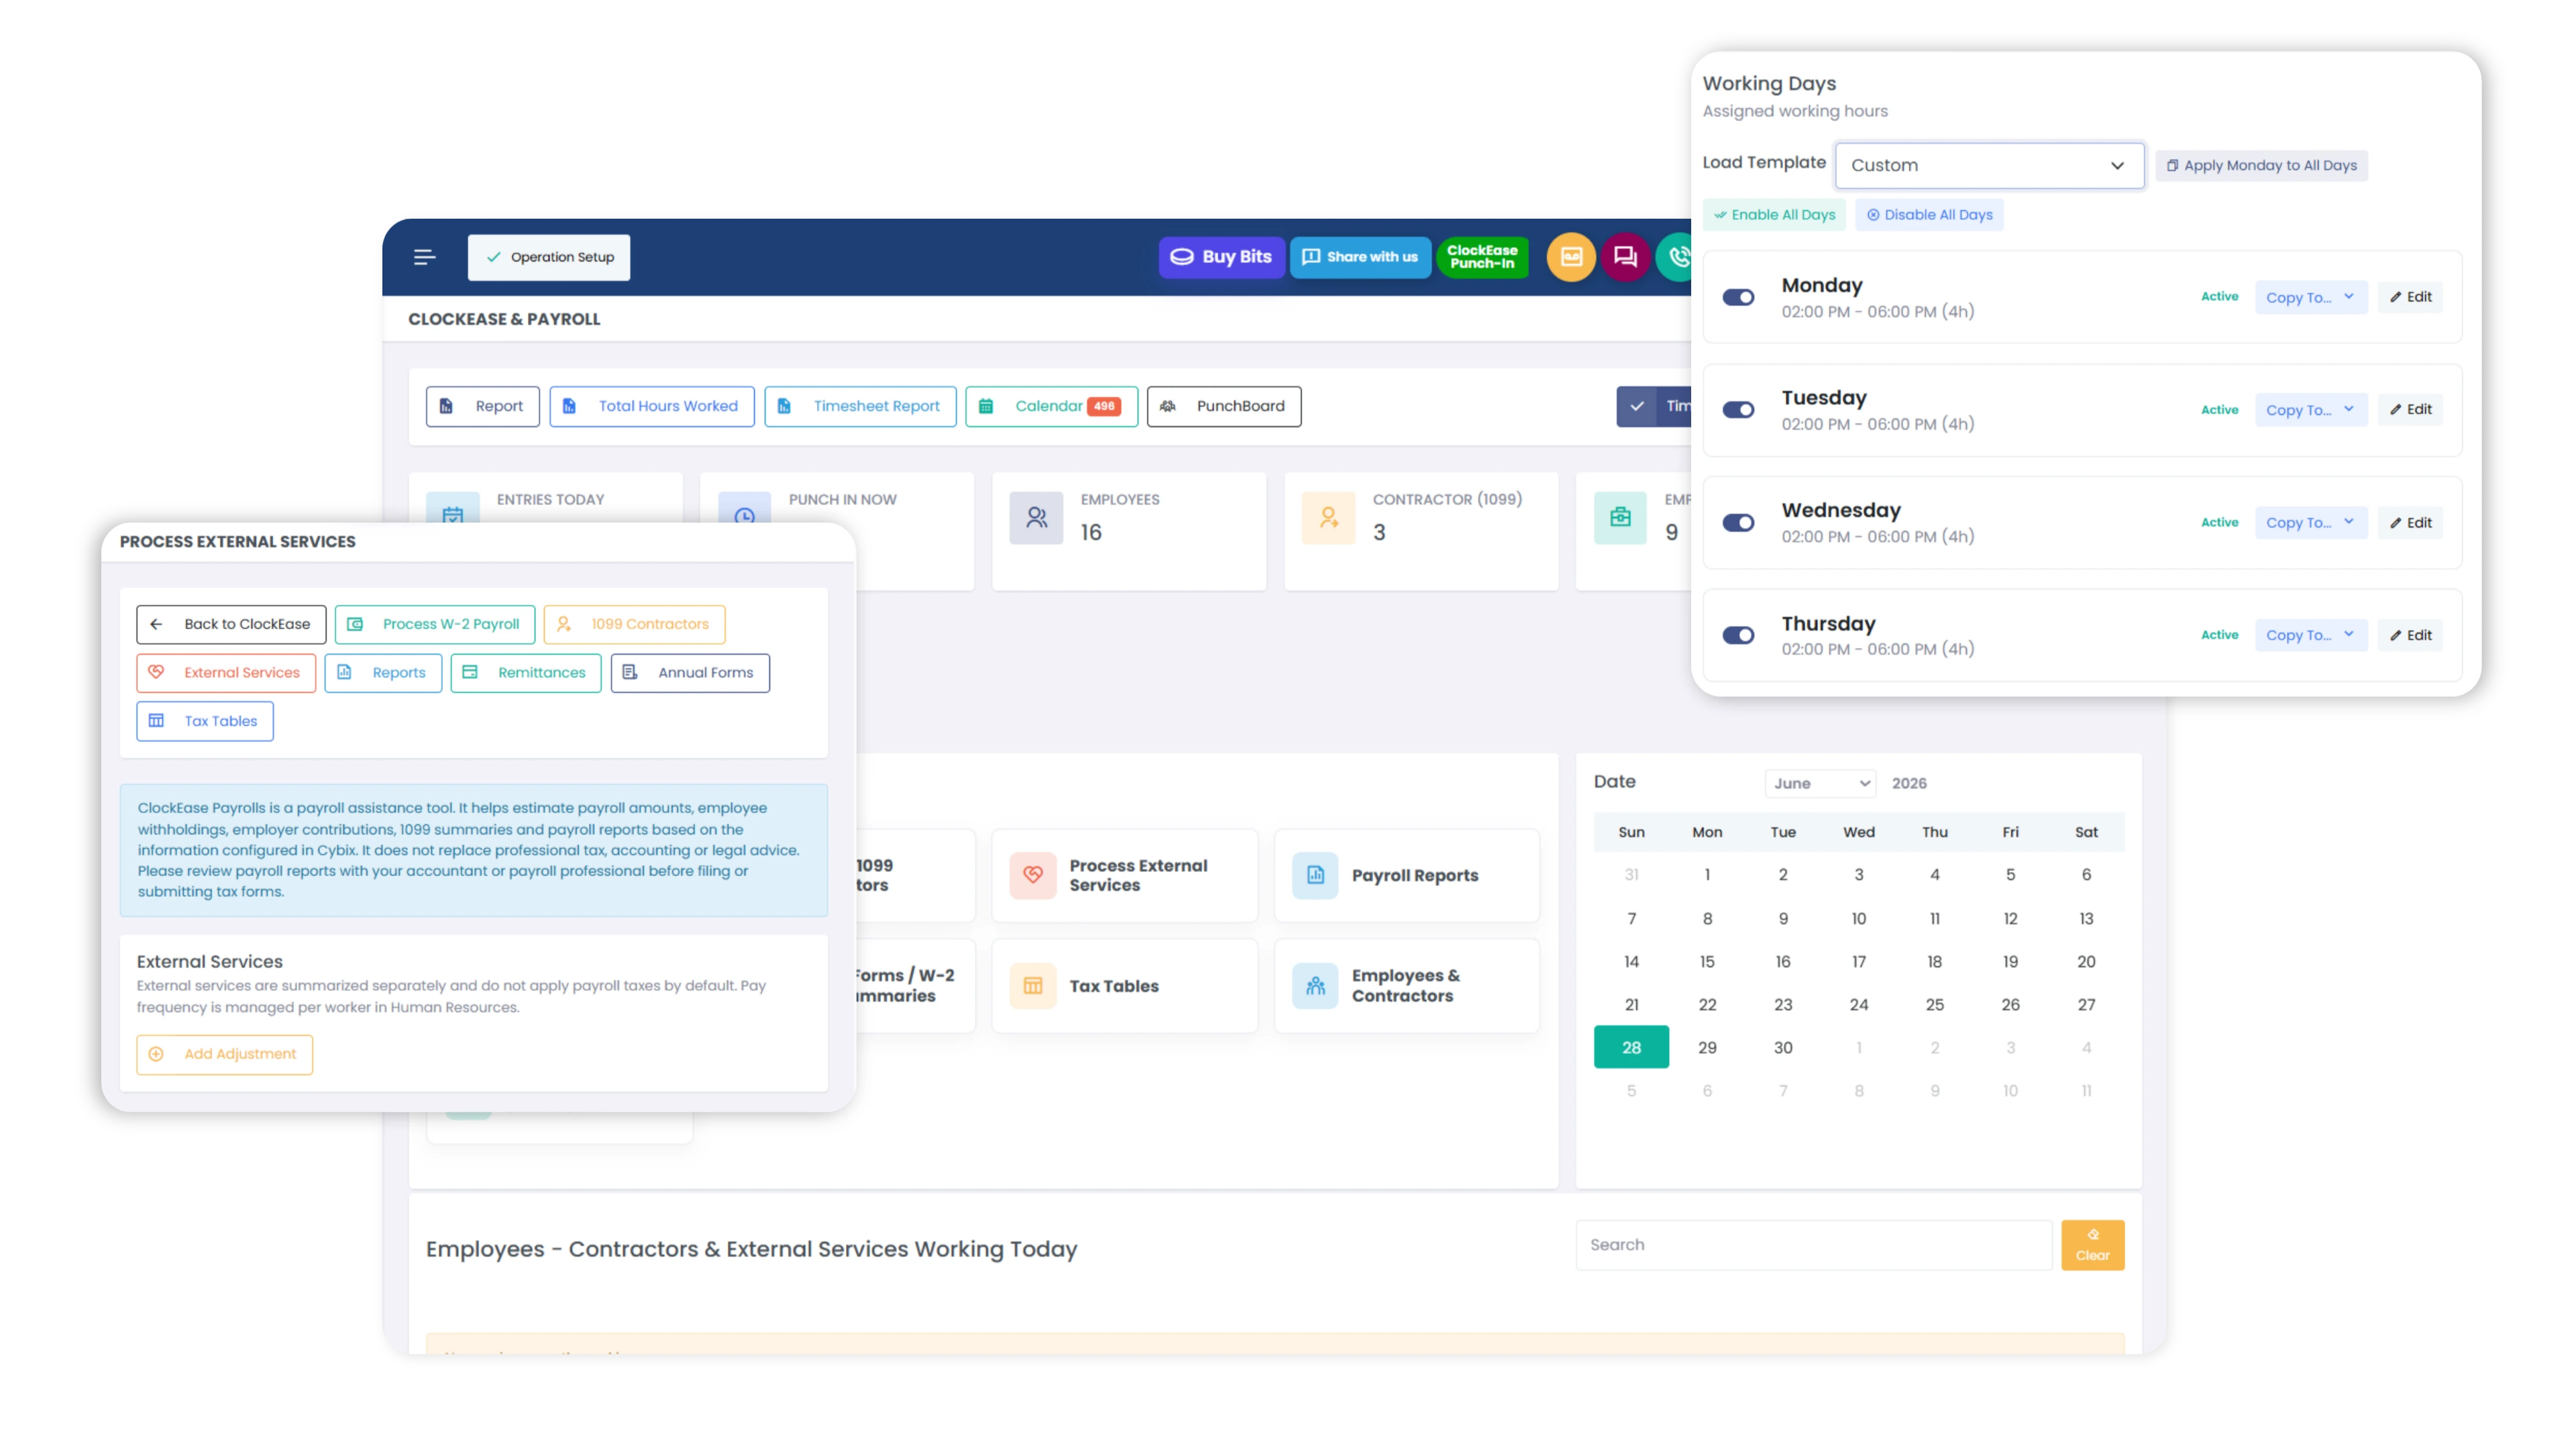Open the maroon chat icon in header

coord(1625,257)
